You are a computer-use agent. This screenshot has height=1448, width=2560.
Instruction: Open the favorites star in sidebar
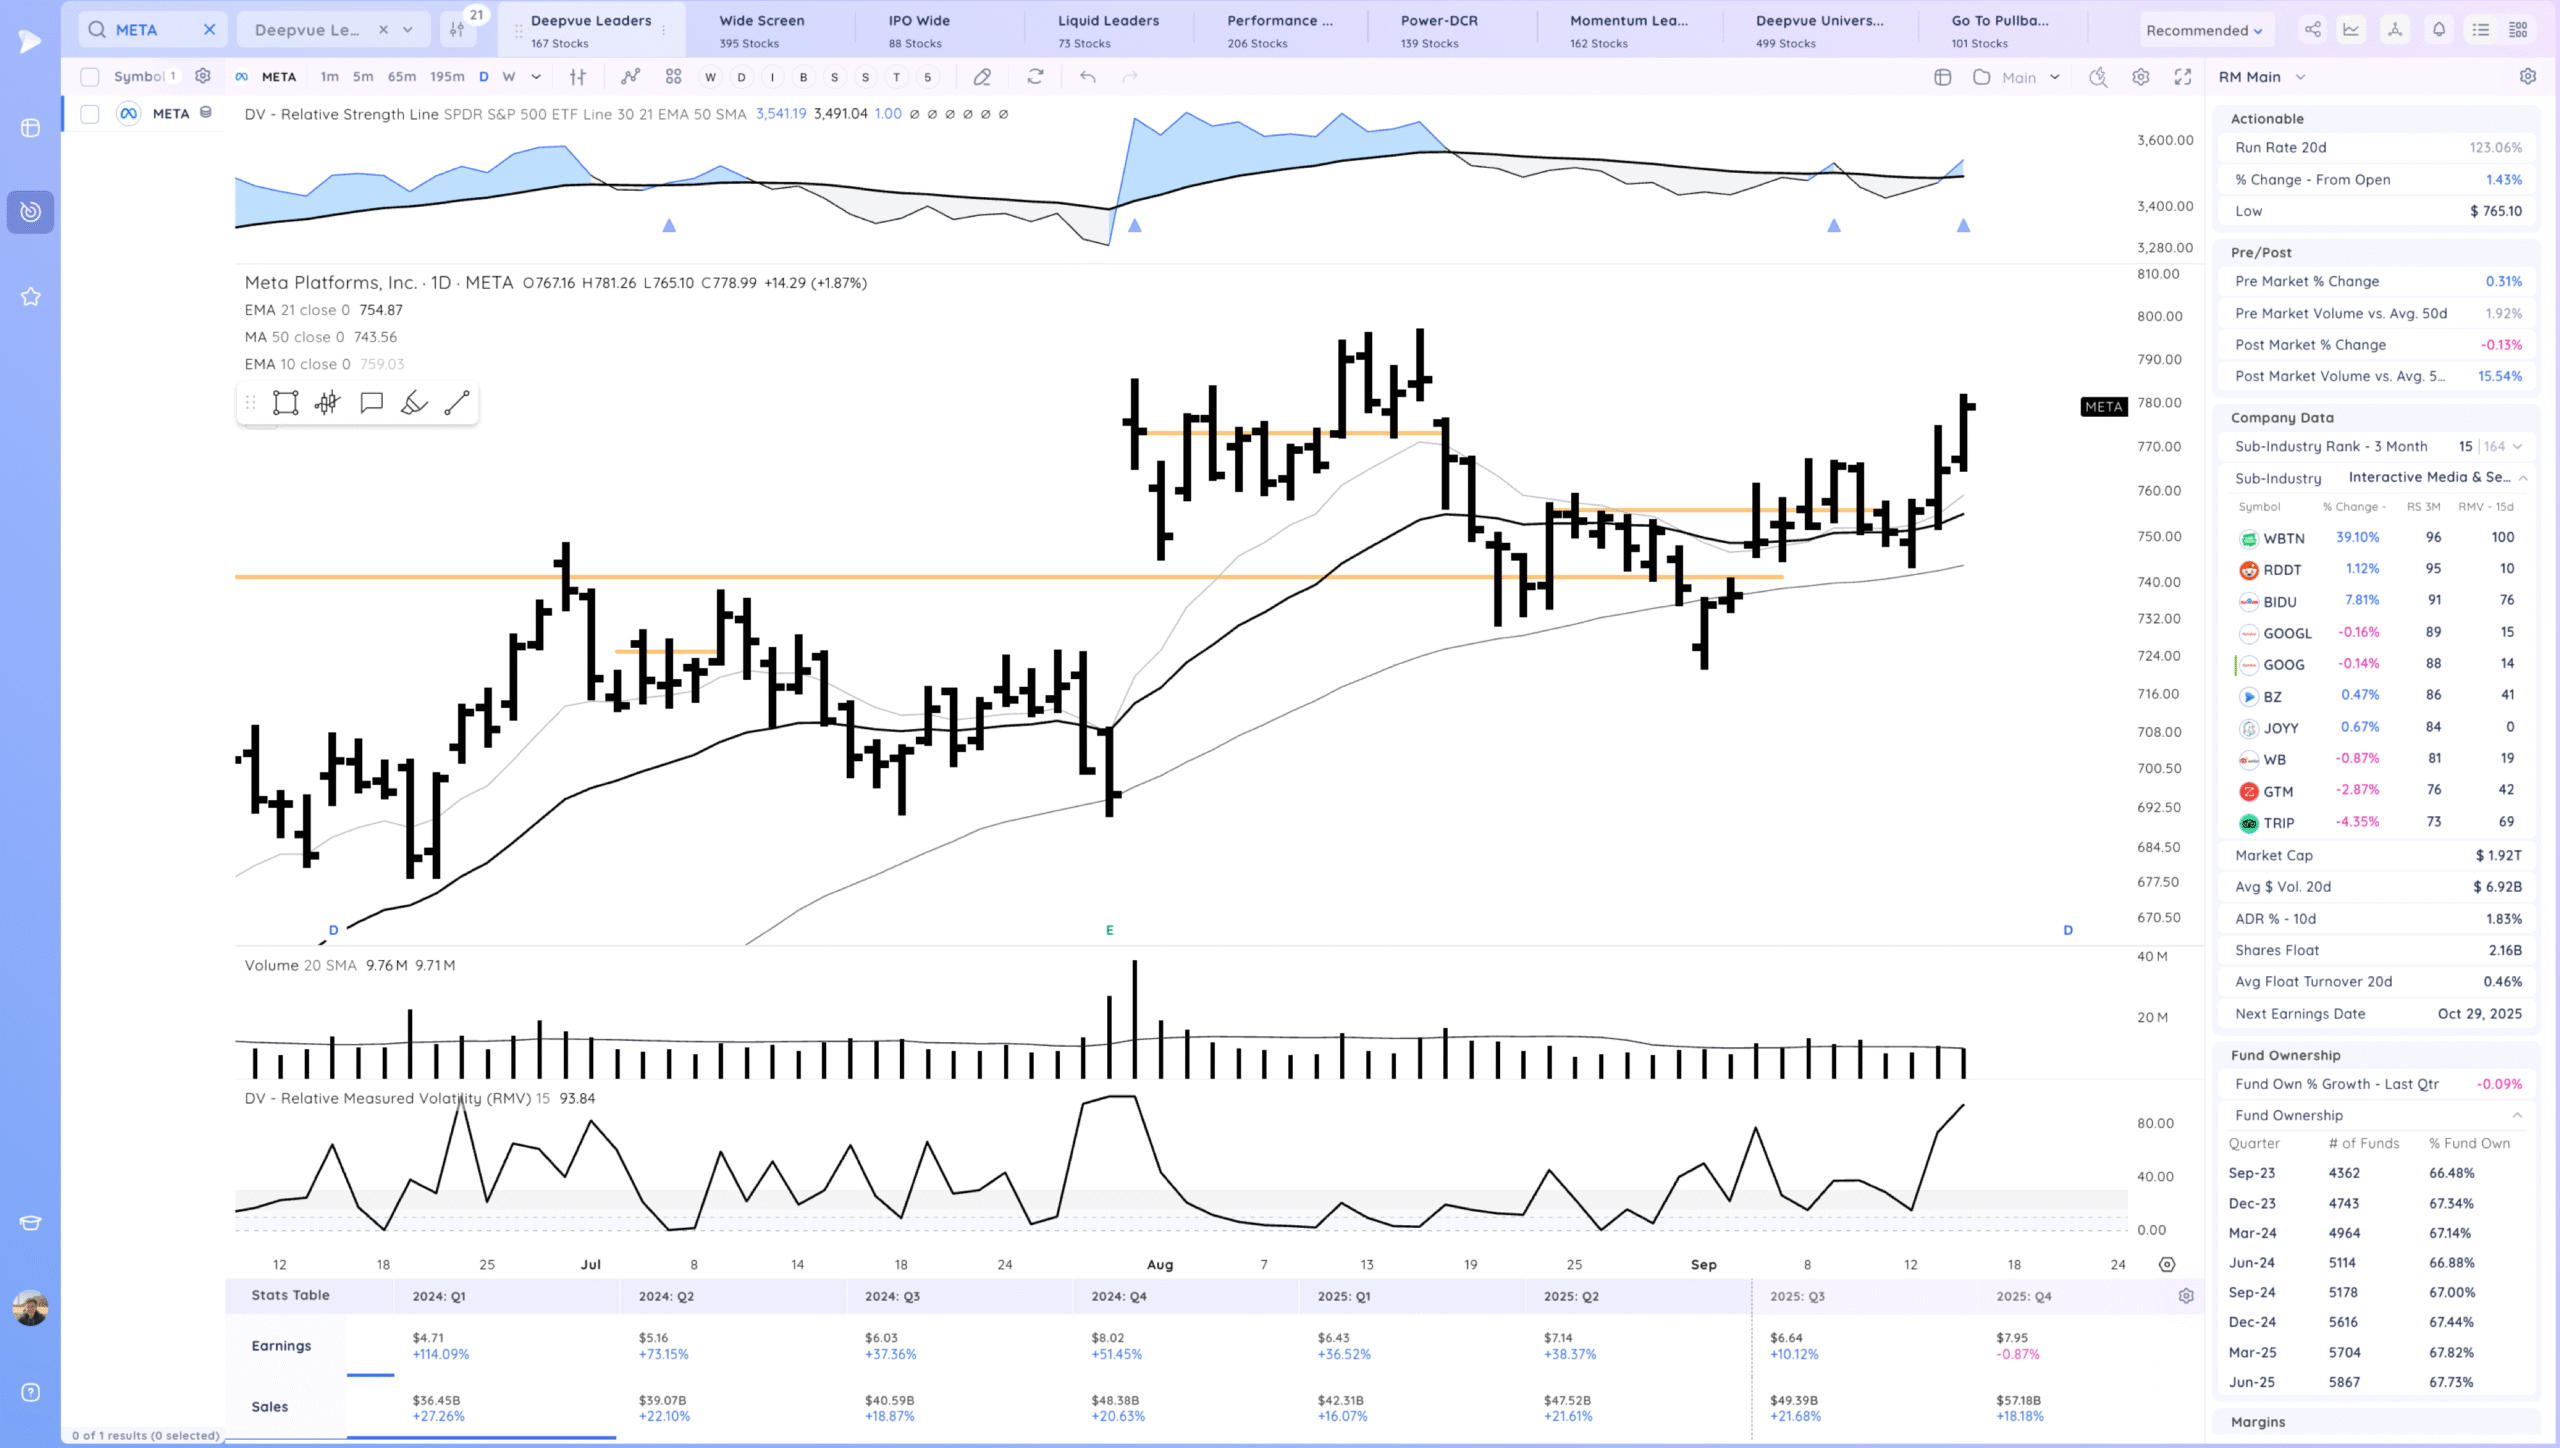30,296
